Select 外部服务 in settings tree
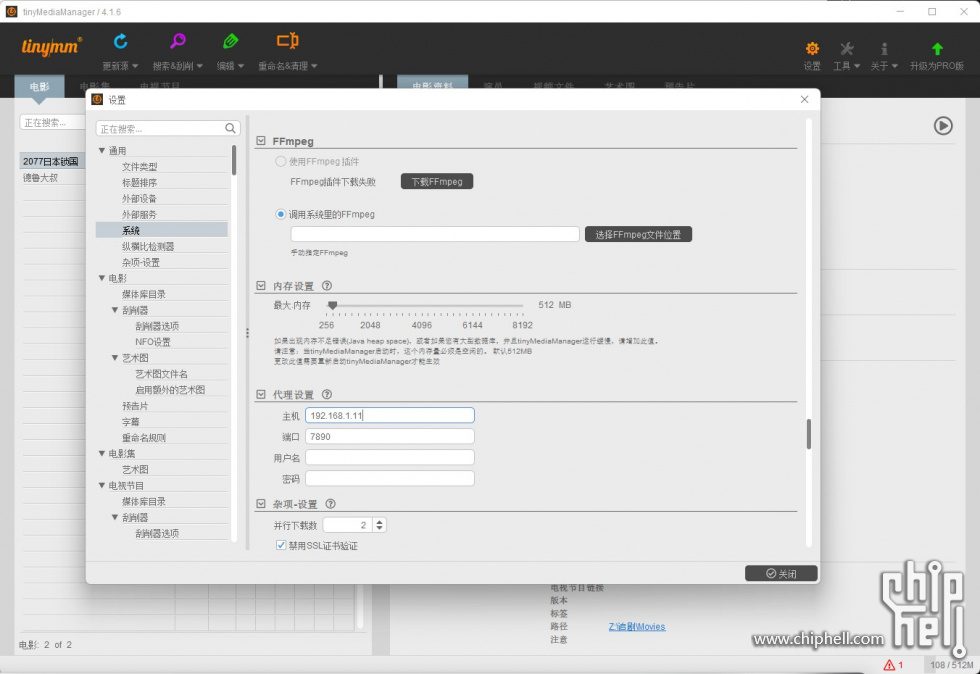 pyautogui.click(x=139, y=214)
